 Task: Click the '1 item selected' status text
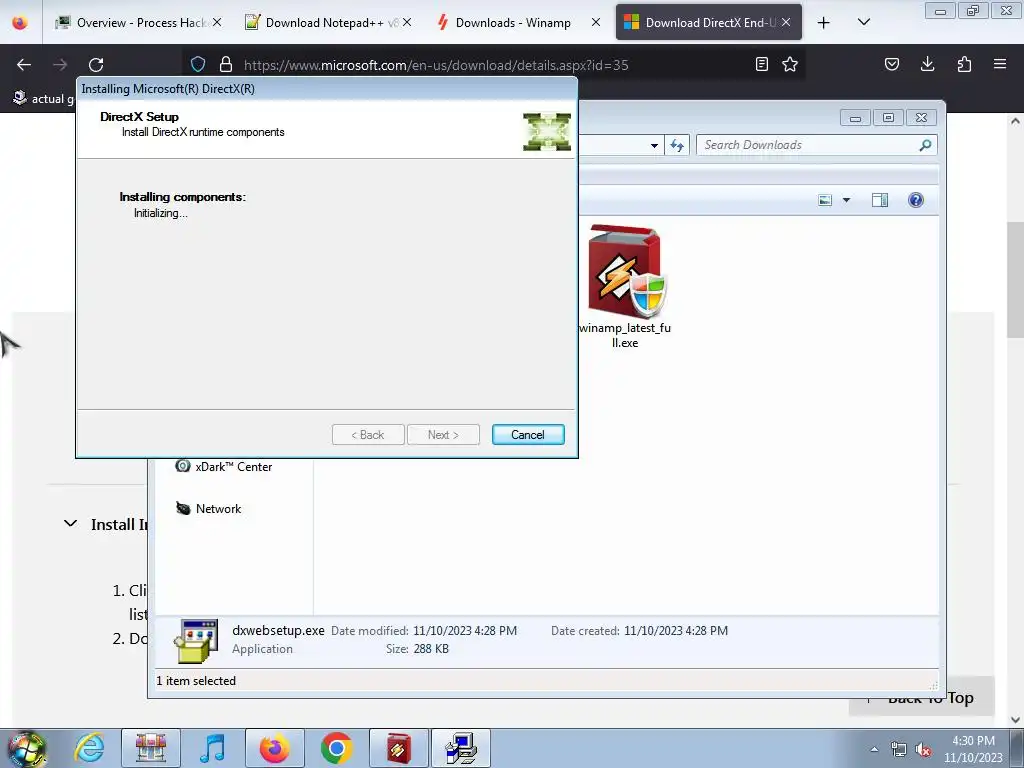coord(196,680)
